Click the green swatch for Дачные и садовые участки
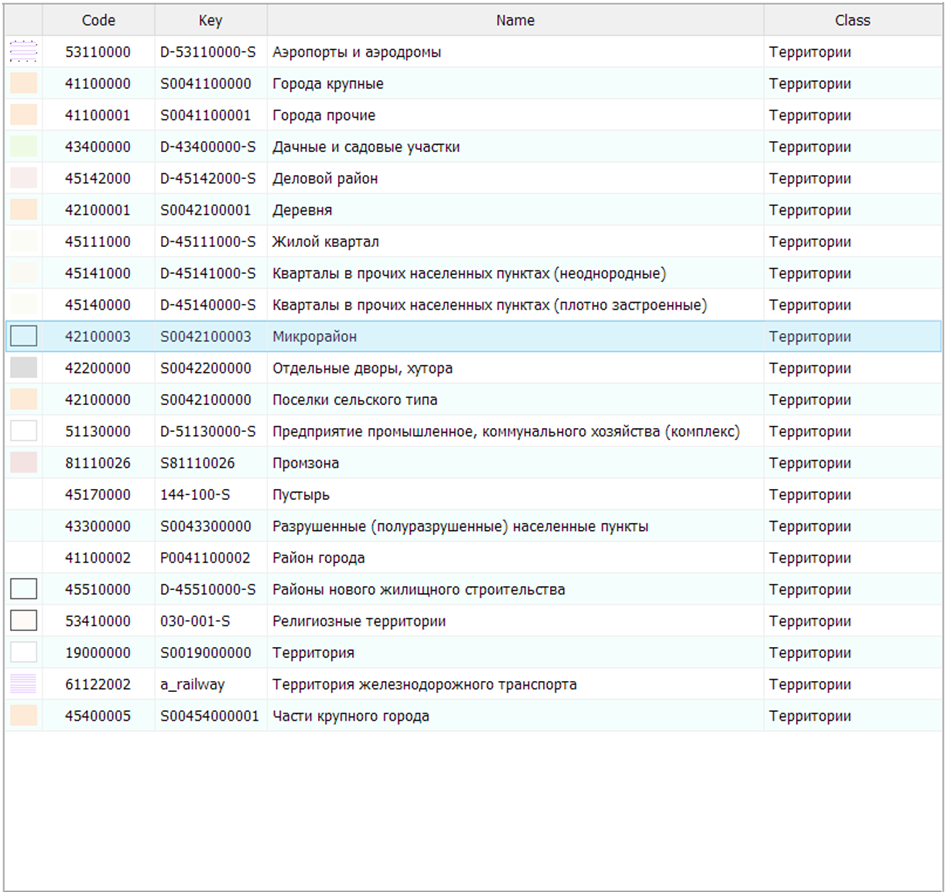The image size is (947, 894). 23,147
